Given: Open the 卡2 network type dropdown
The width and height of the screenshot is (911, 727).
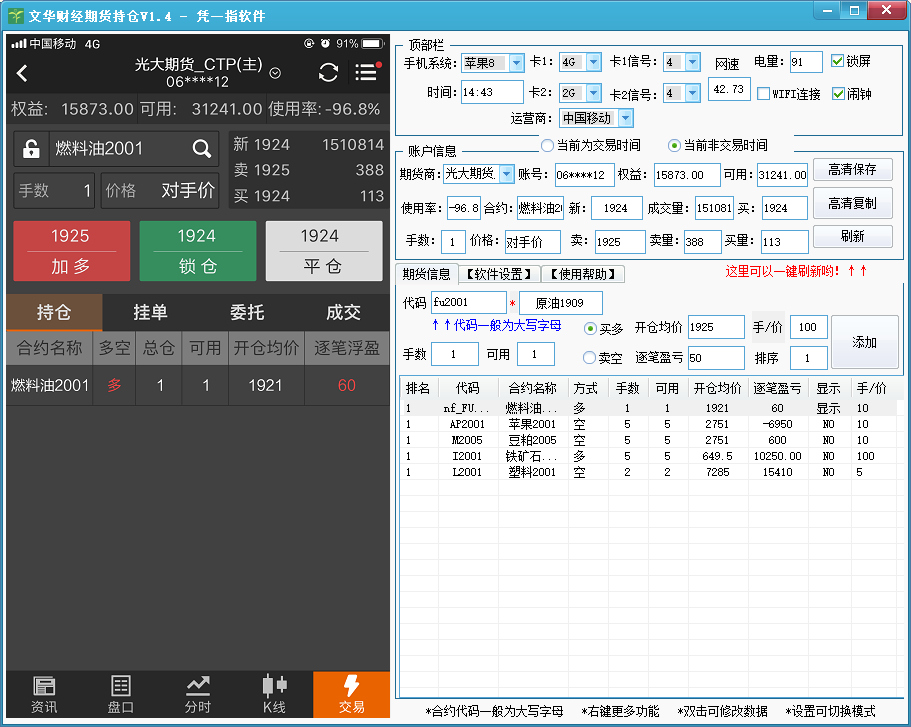Looking at the screenshot, I should [x=593, y=93].
